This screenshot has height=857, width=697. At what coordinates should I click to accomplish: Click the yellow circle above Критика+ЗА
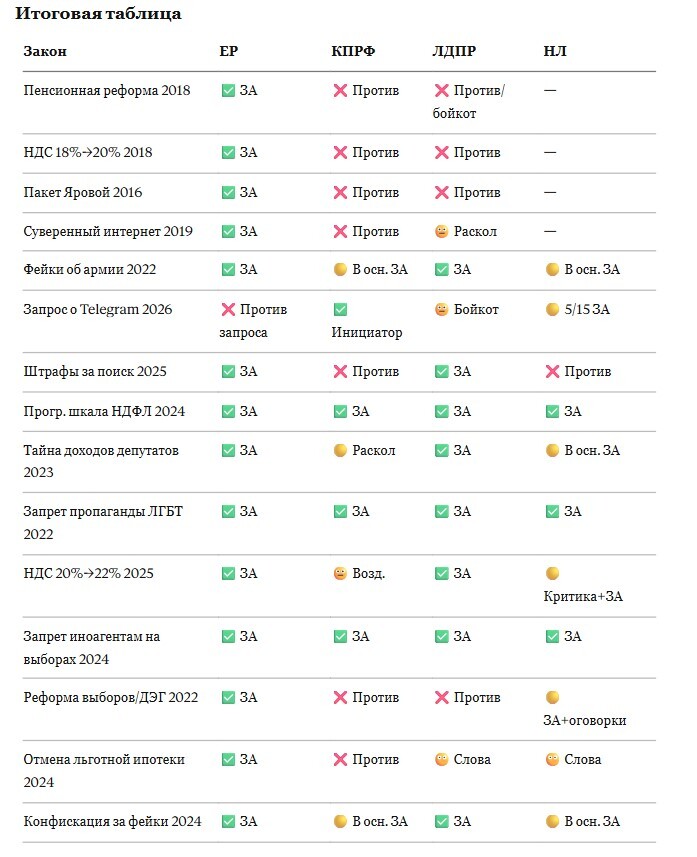pos(552,574)
